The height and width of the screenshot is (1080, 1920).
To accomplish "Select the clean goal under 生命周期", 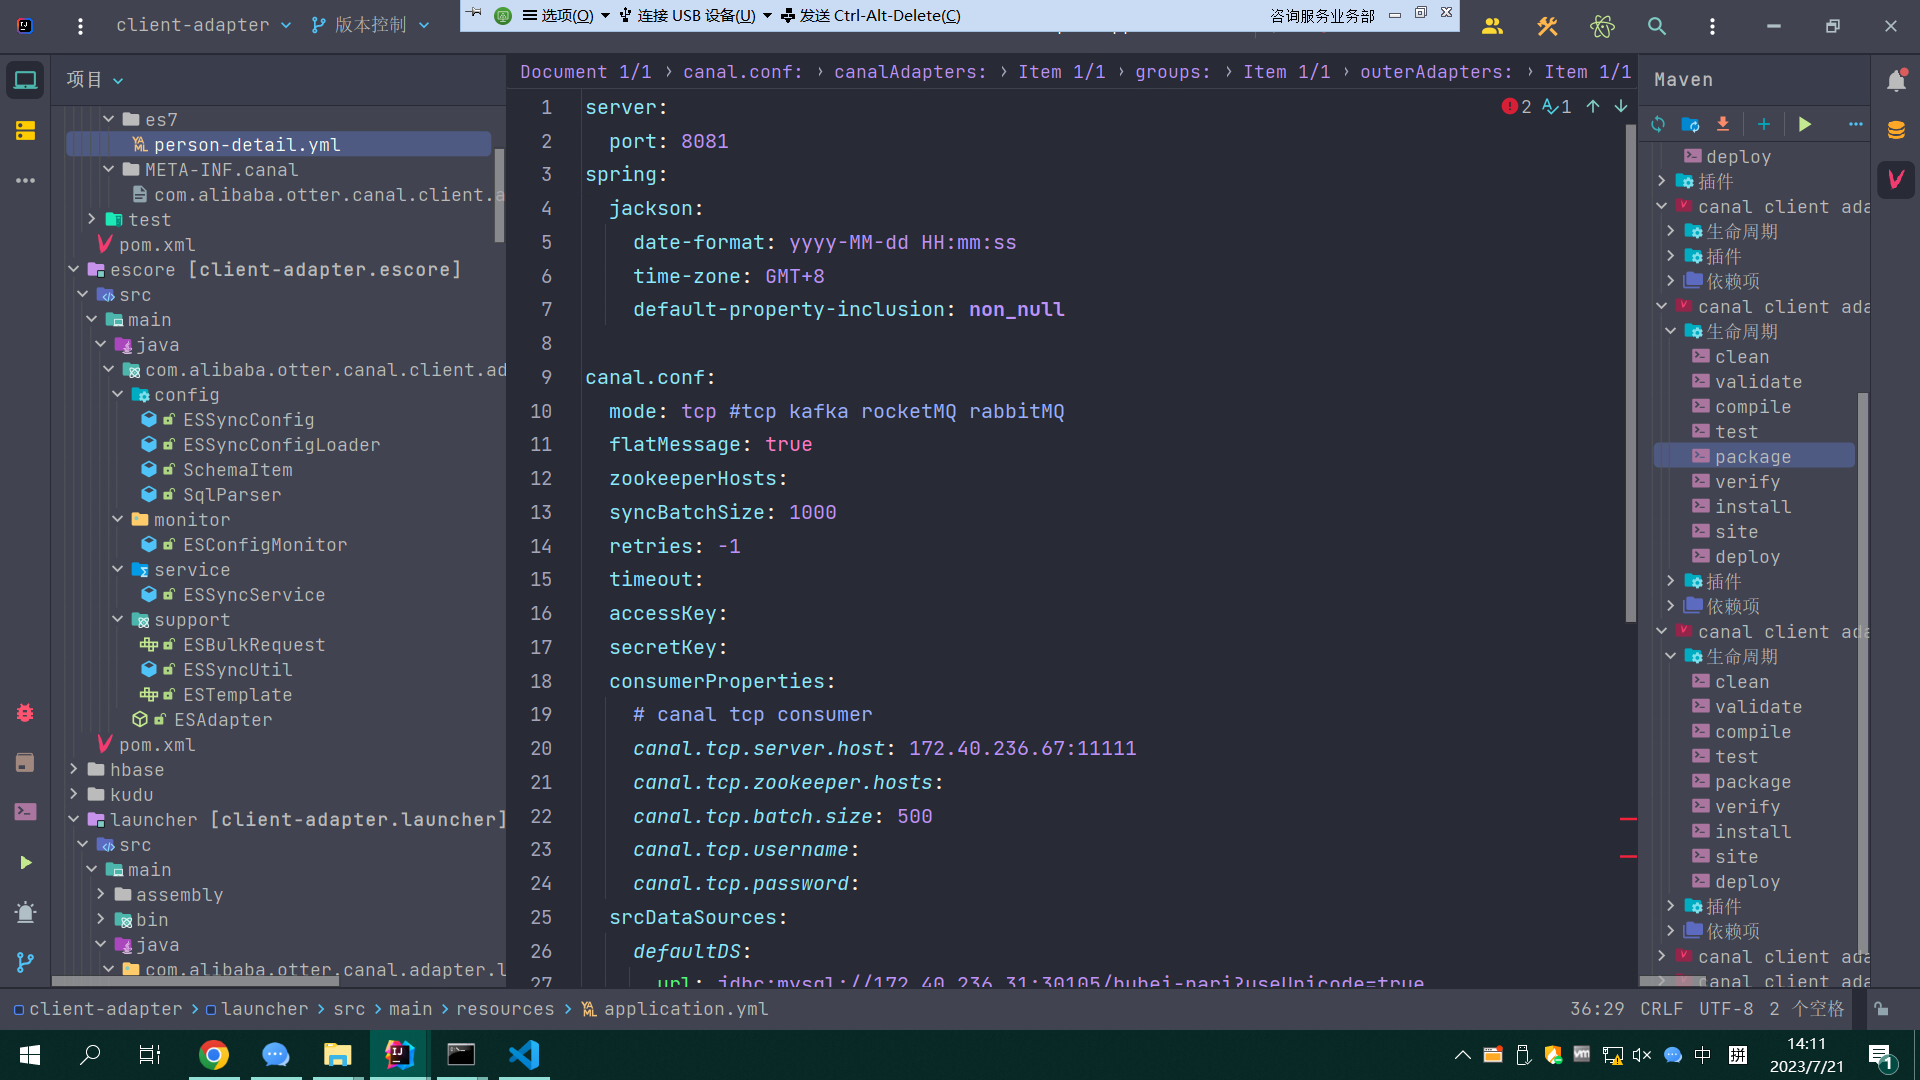I will [1742, 356].
